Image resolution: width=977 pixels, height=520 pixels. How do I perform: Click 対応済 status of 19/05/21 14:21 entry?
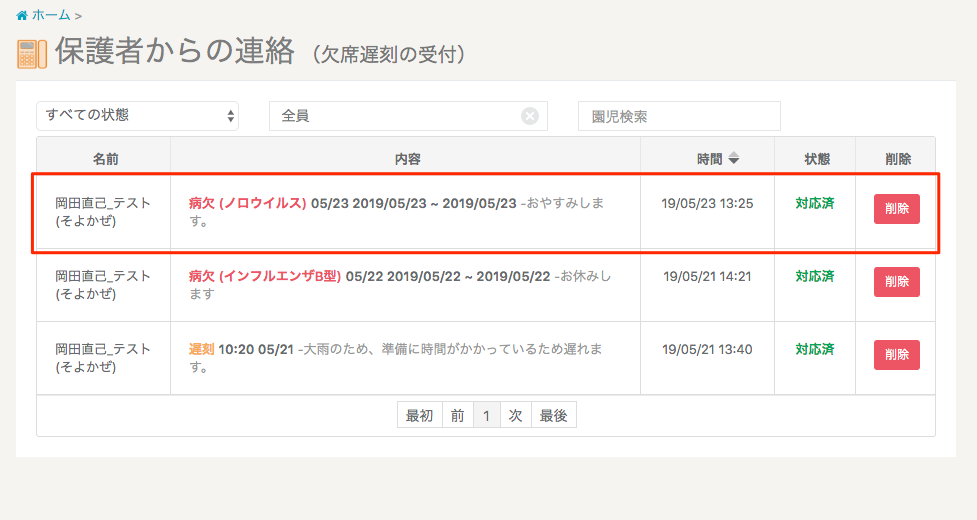[815, 276]
